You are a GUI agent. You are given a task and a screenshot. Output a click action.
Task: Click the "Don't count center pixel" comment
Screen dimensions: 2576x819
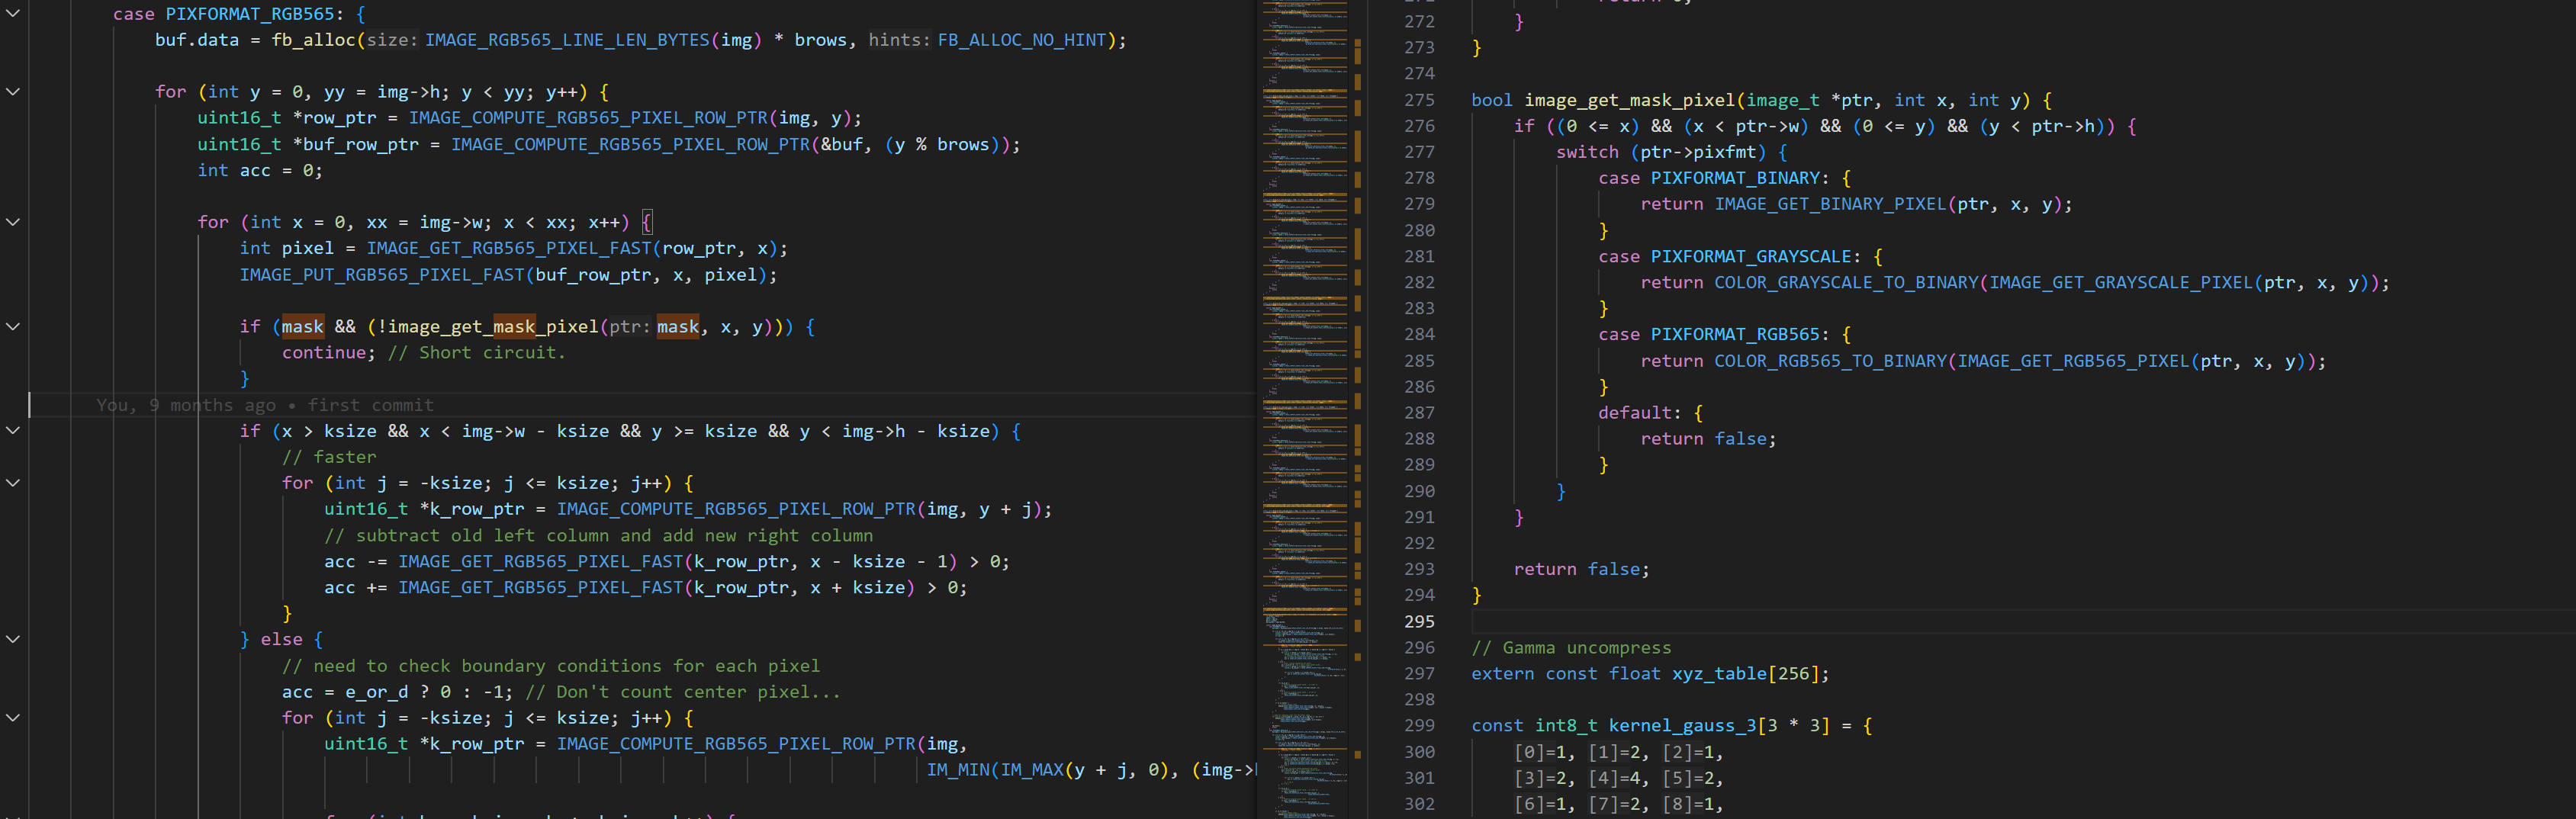click(683, 692)
